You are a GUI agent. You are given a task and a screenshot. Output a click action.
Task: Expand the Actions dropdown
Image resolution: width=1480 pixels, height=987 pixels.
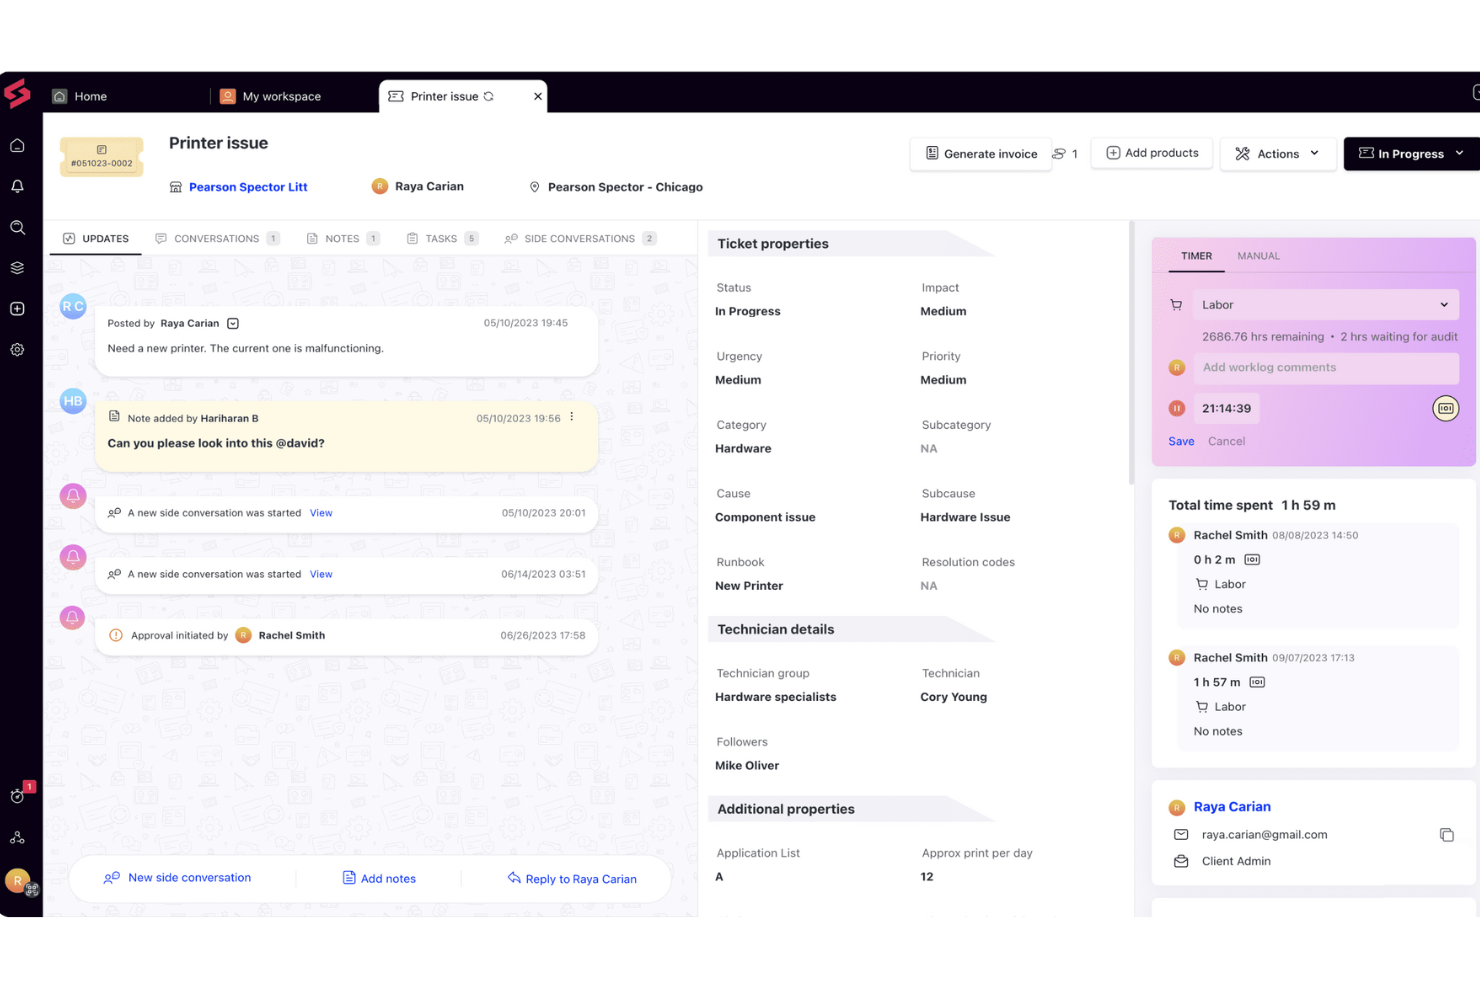1278,153
